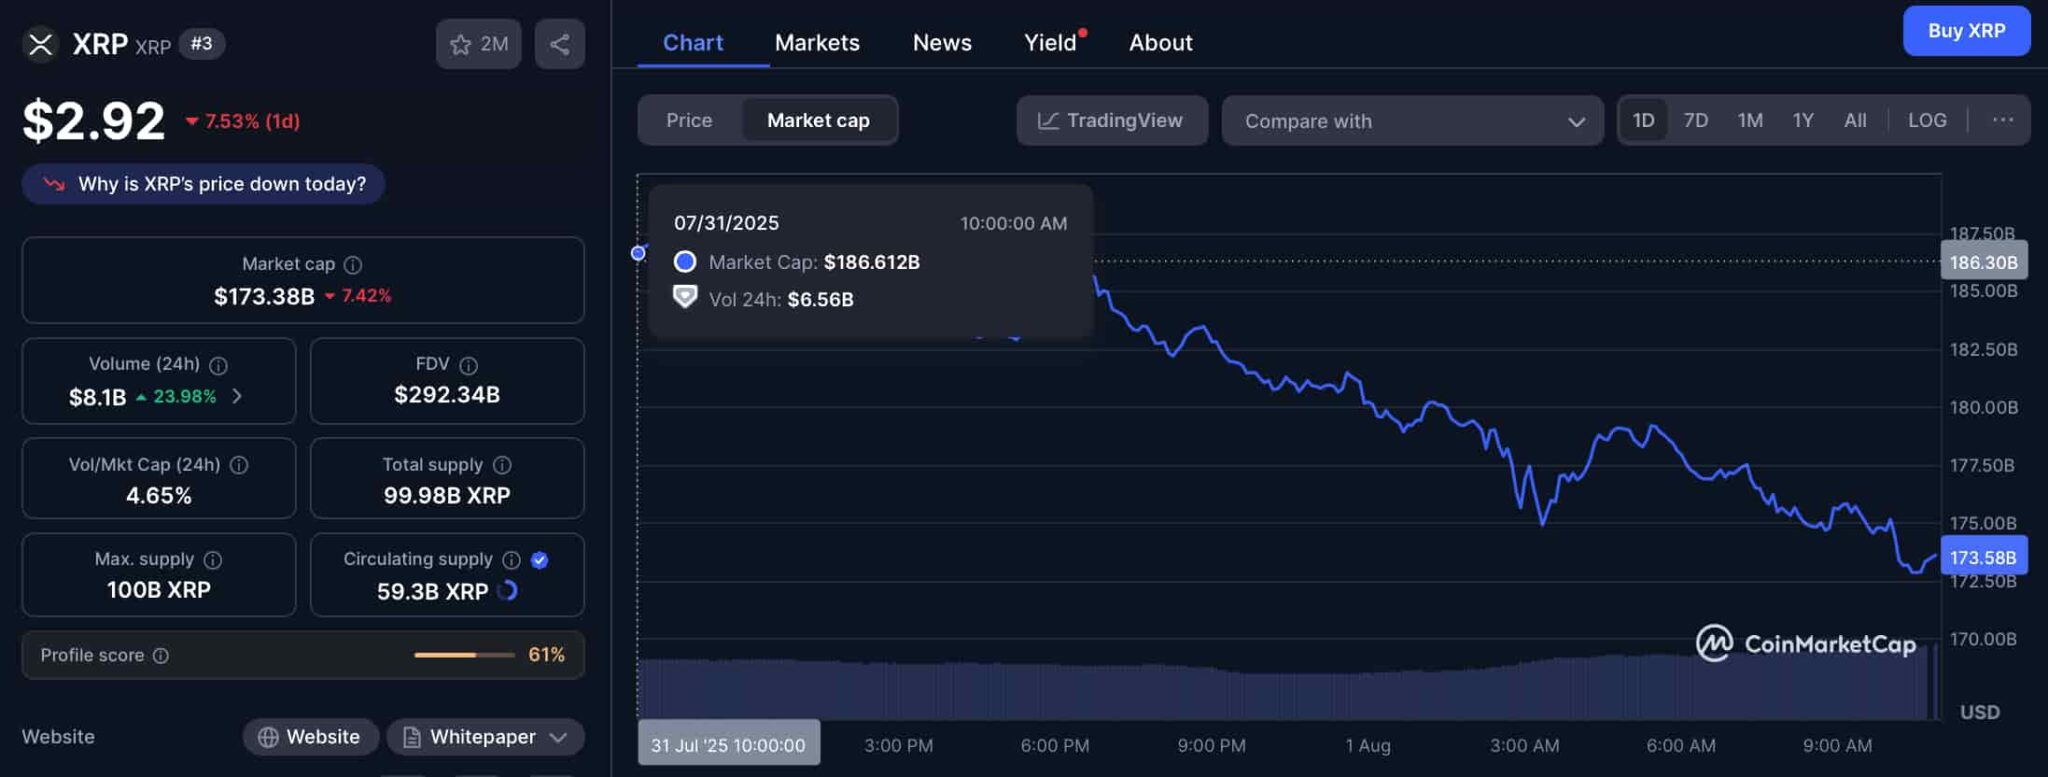Screen dimensions: 2048x777
Task: Click the Profile score progress bar
Action: click(x=464, y=655)
